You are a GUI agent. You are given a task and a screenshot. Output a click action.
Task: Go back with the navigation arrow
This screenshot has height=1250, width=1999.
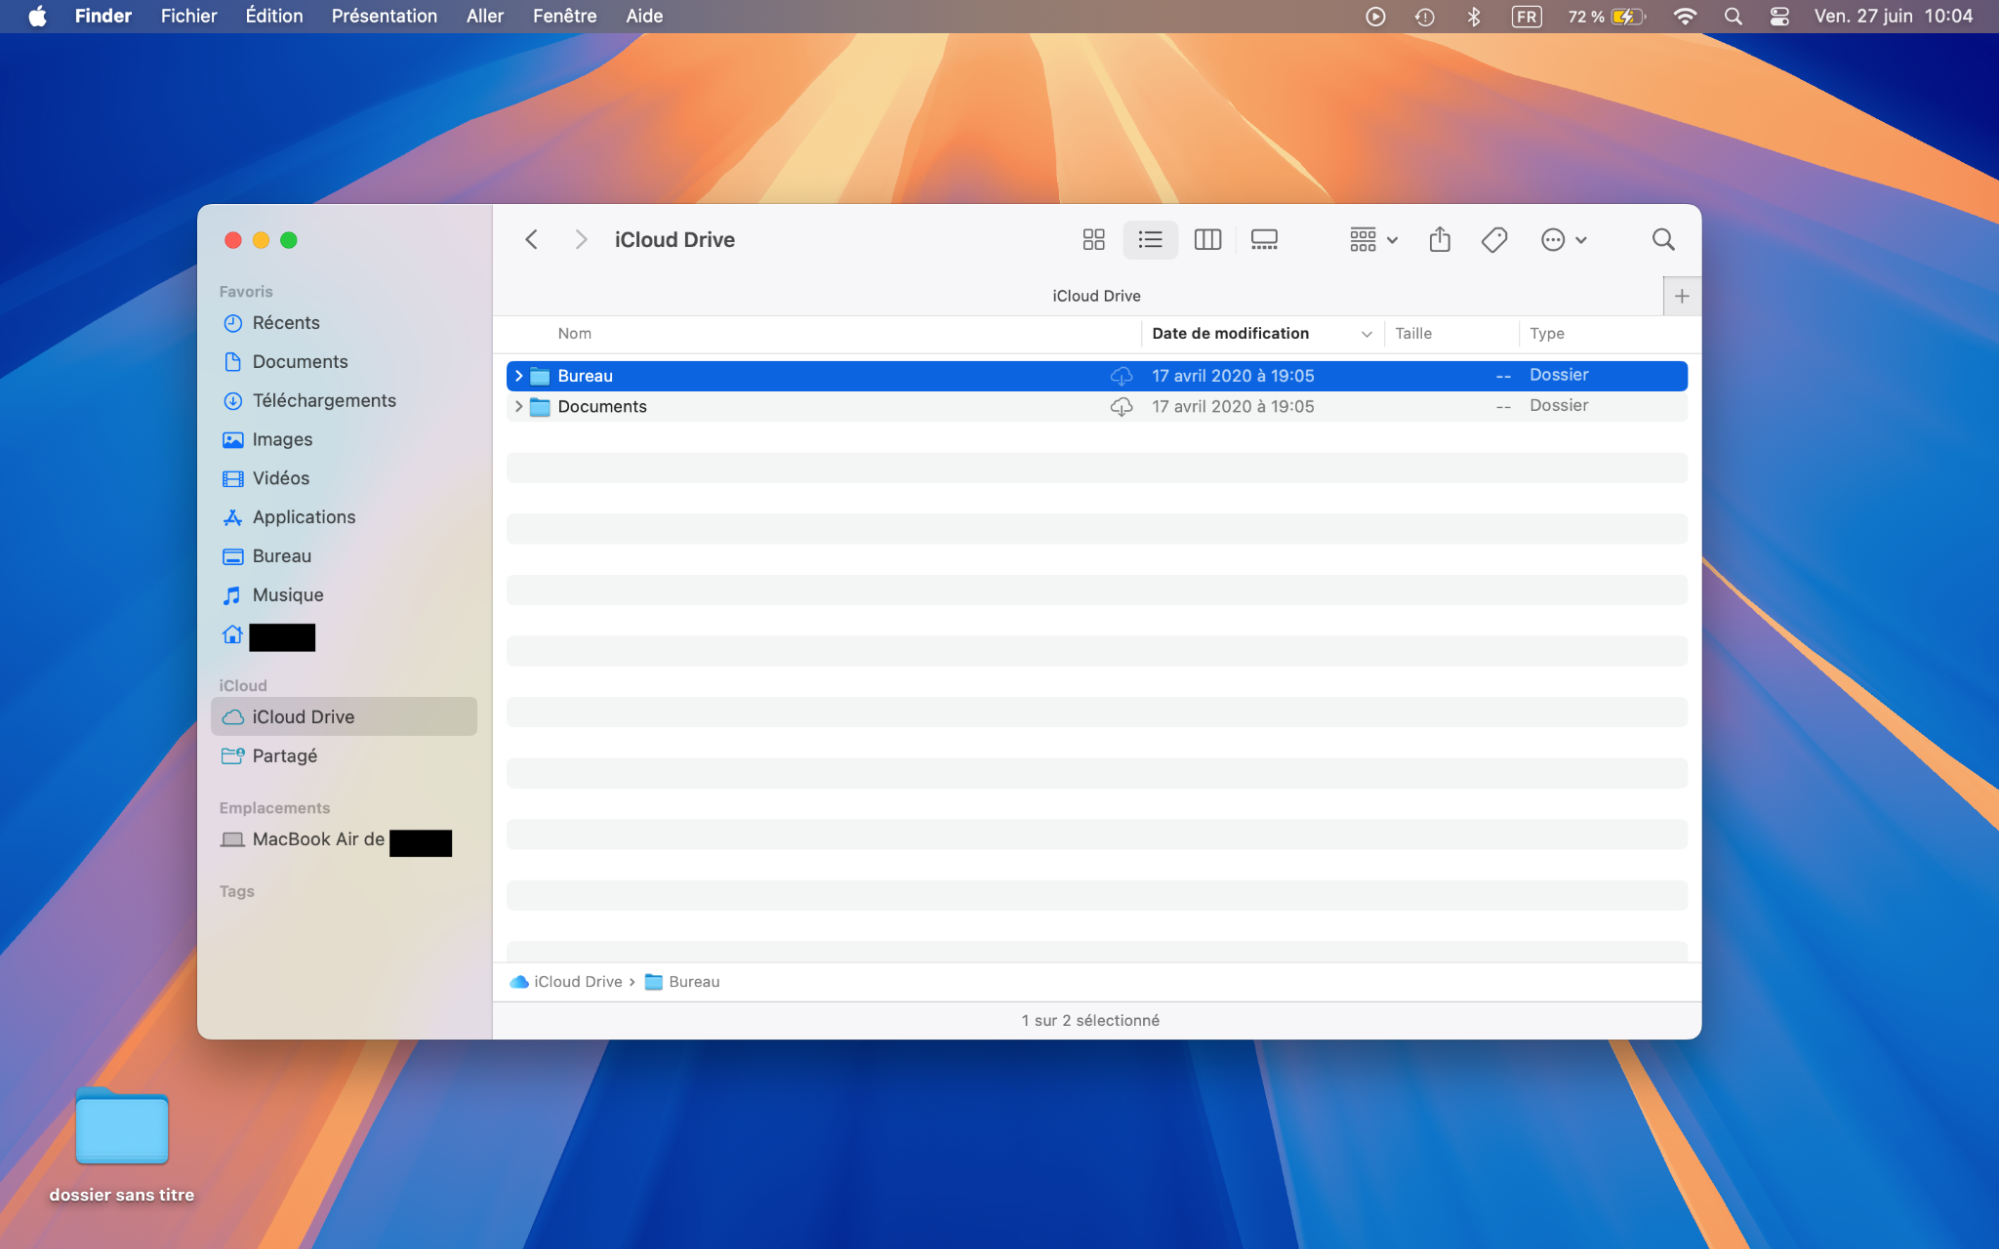point(531,239)
